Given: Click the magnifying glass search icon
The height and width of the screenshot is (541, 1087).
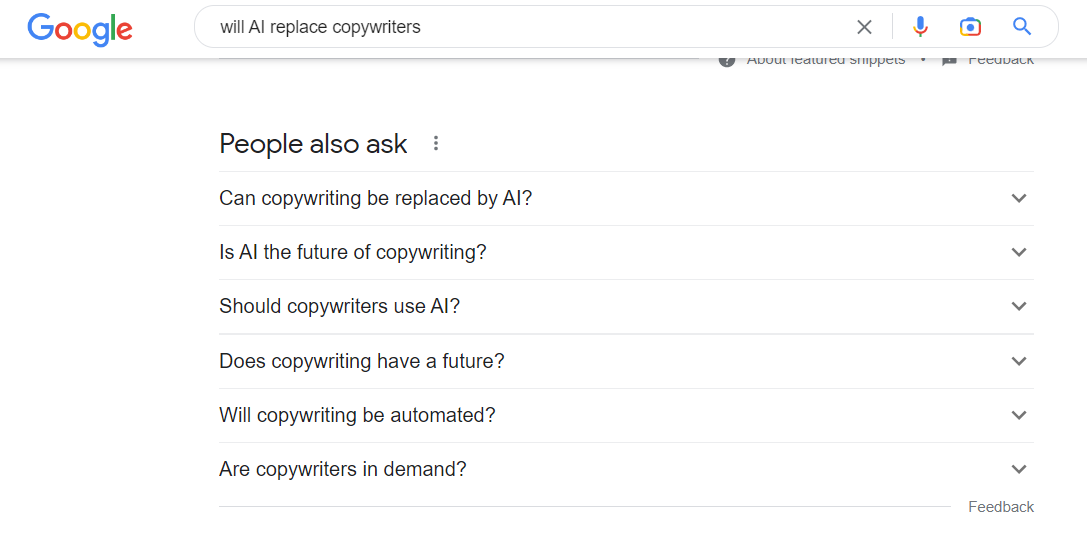Looking at the screenshot, I should 1021,27.
